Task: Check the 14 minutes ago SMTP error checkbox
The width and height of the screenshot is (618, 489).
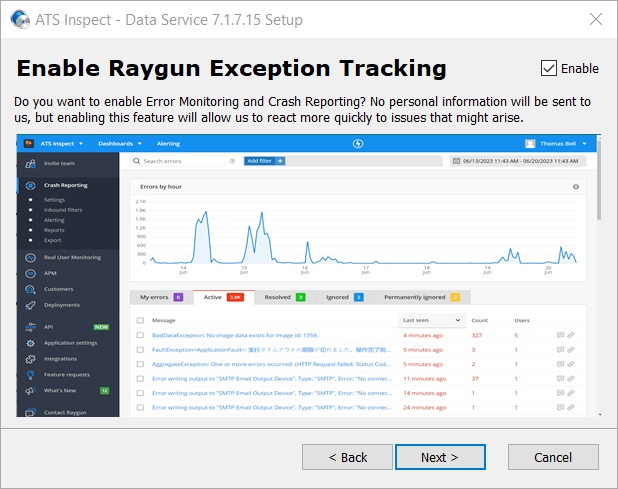Action: click(140, 393)
